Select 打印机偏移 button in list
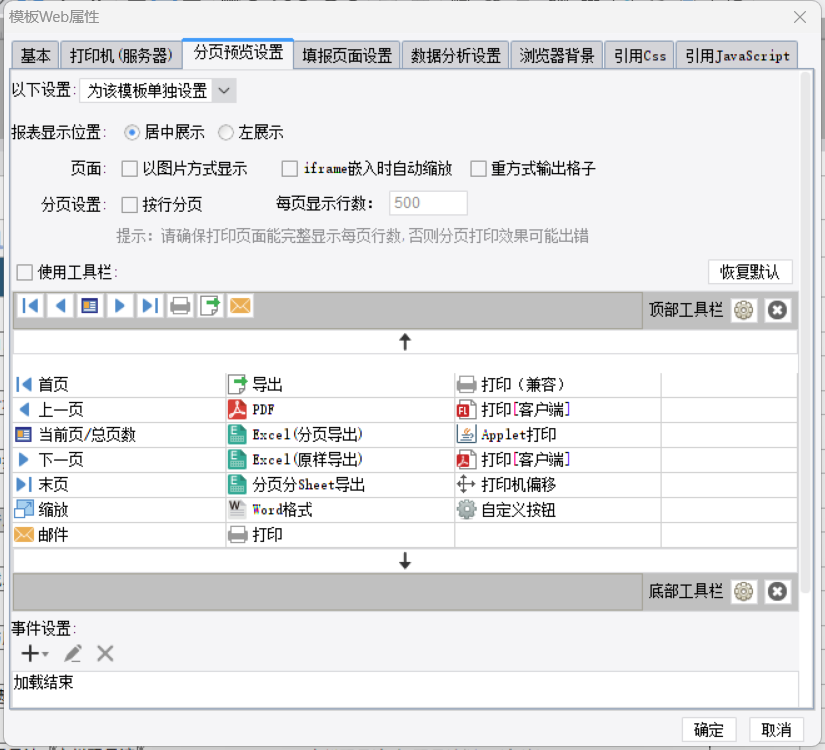Image resolution: width=825 pixels, height=750 pixels. (558, 485)
